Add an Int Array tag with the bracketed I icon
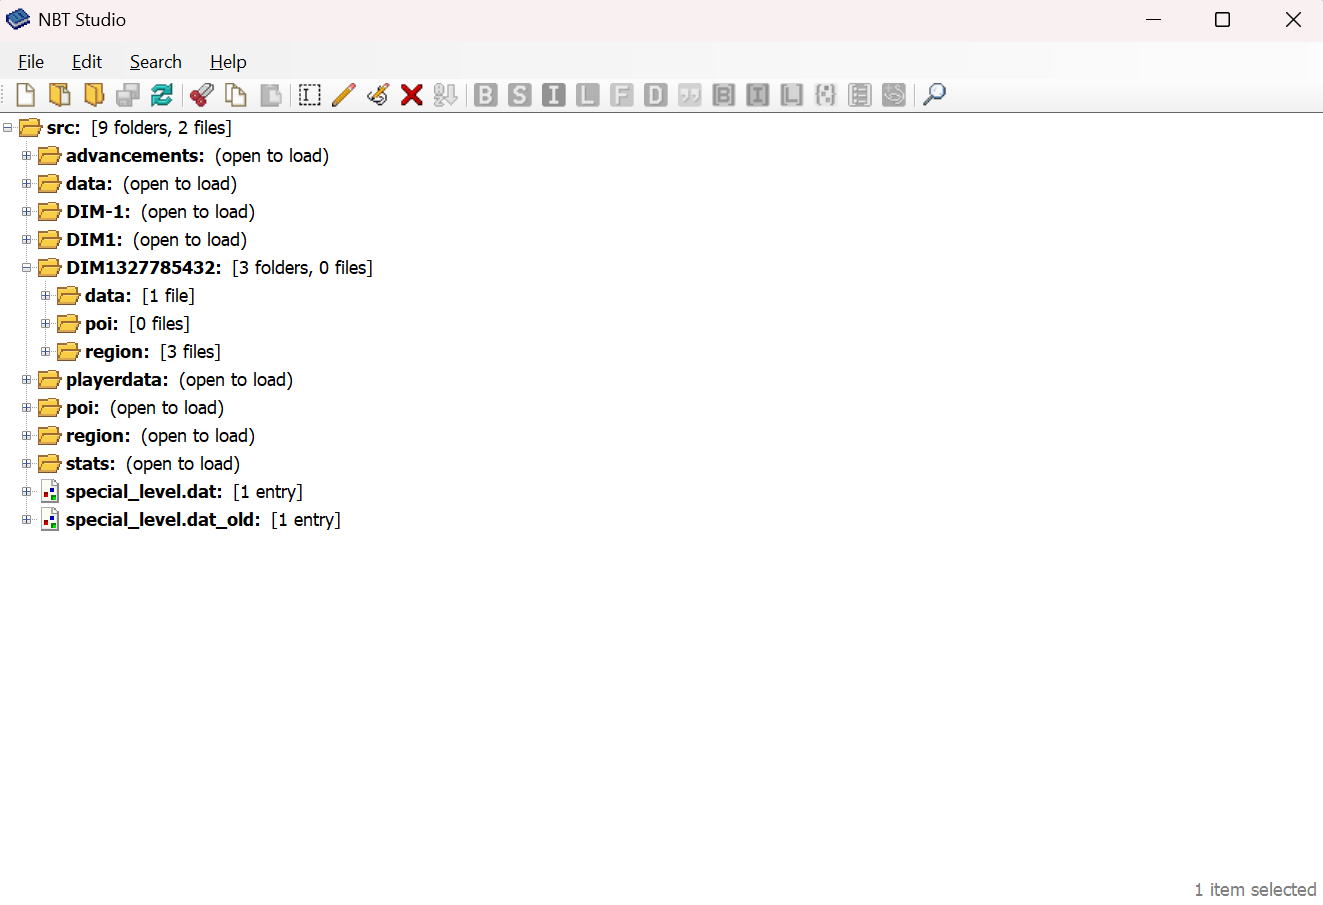 [x=758, y=95]
